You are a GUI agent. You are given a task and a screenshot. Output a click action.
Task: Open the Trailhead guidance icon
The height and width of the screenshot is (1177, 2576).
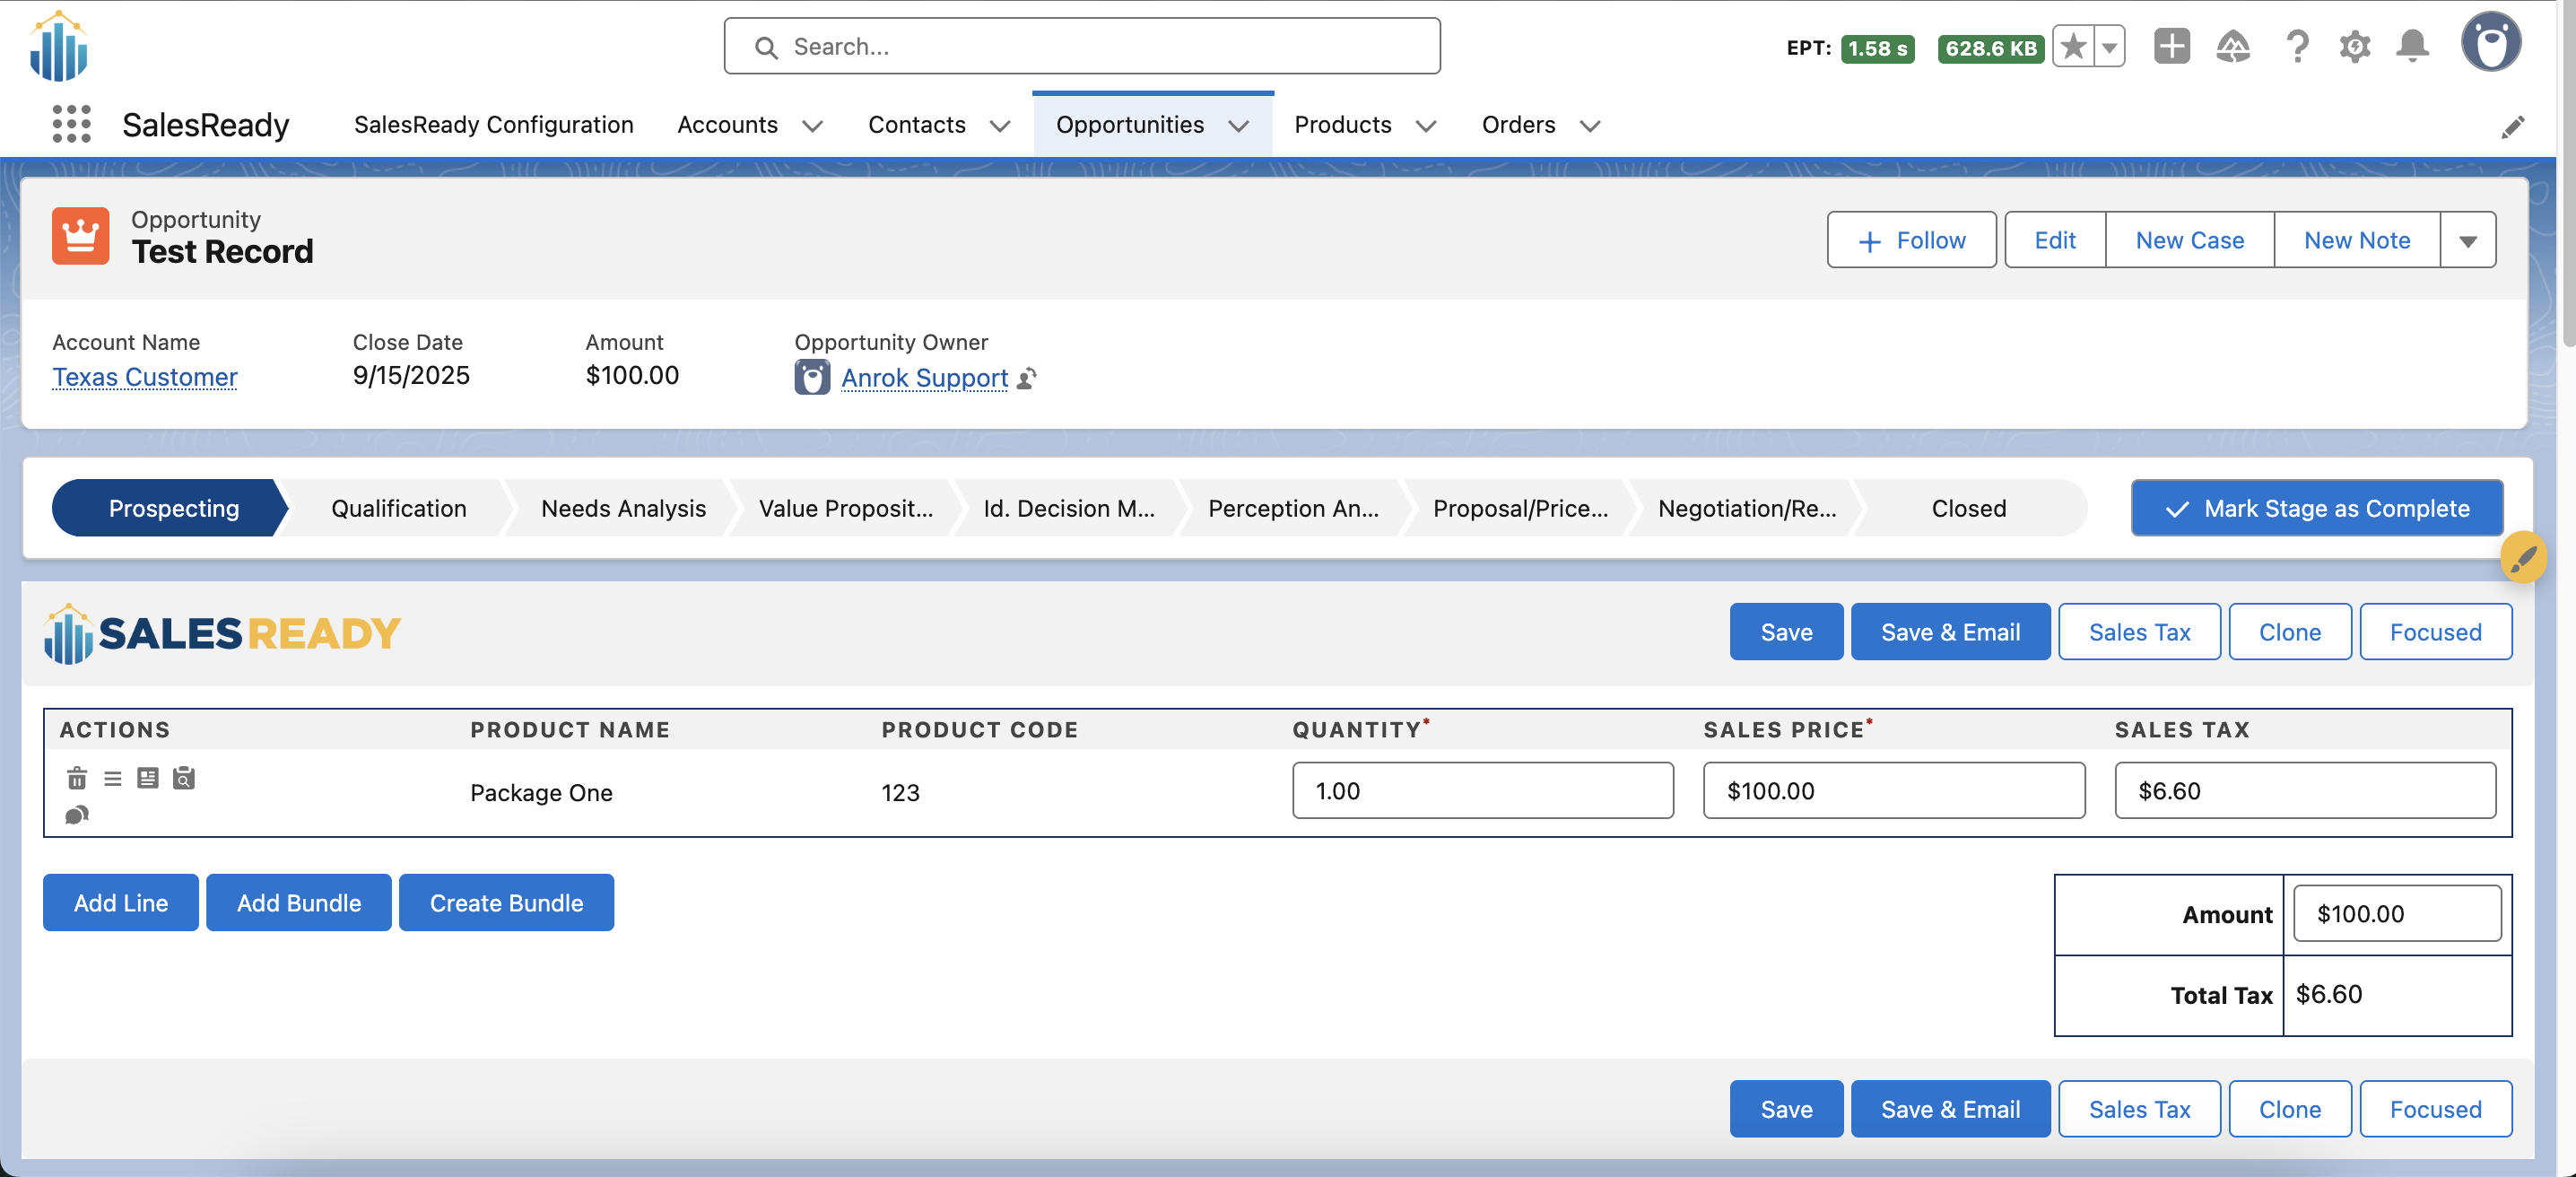(2233, 46)
